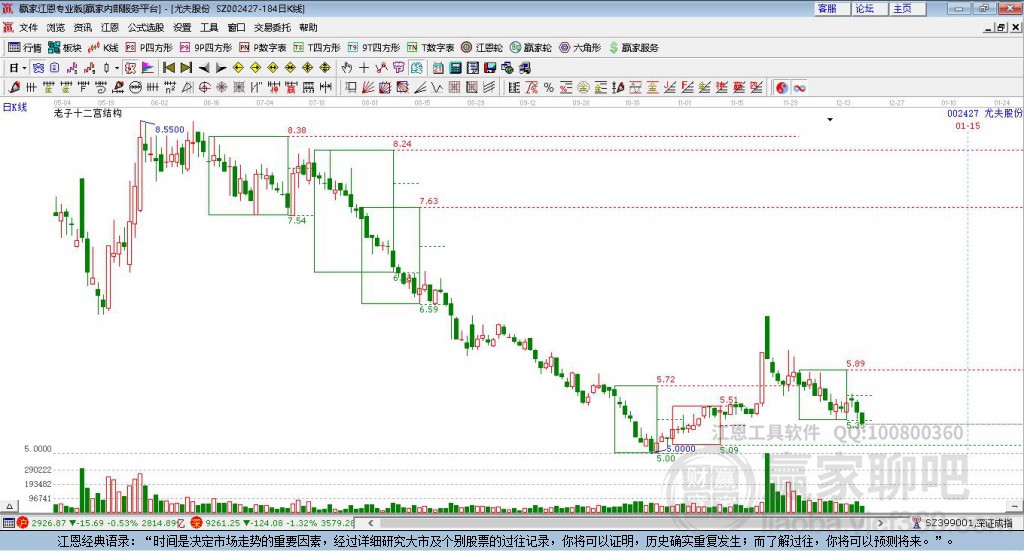Image resolution: width=1024 pixels, height=551 pixels.
Task: Open the 赢家轮 wheel tool
Action: [x=530, y=48]
